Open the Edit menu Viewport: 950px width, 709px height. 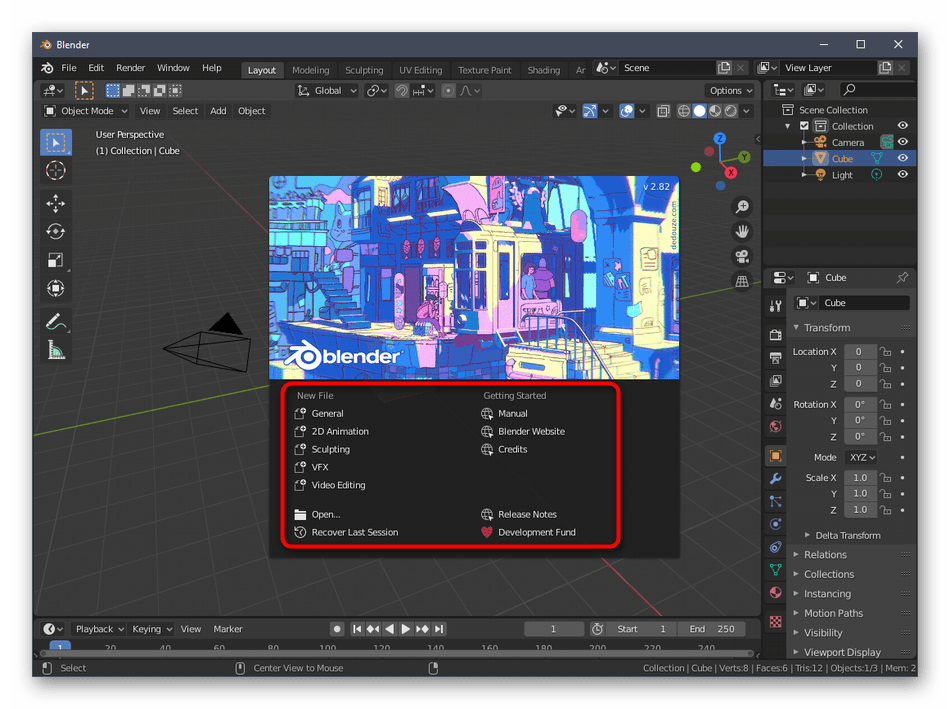pyautogui.click(x=96, y=68)
